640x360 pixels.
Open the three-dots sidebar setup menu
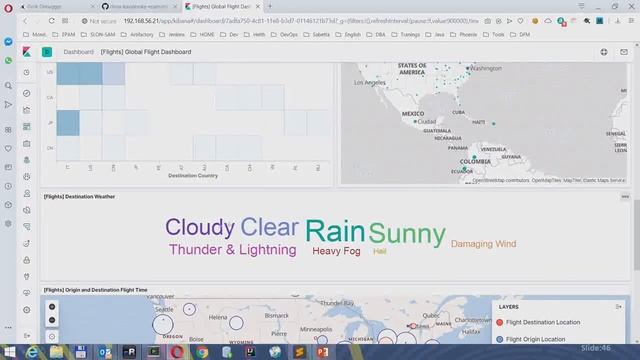8,327
